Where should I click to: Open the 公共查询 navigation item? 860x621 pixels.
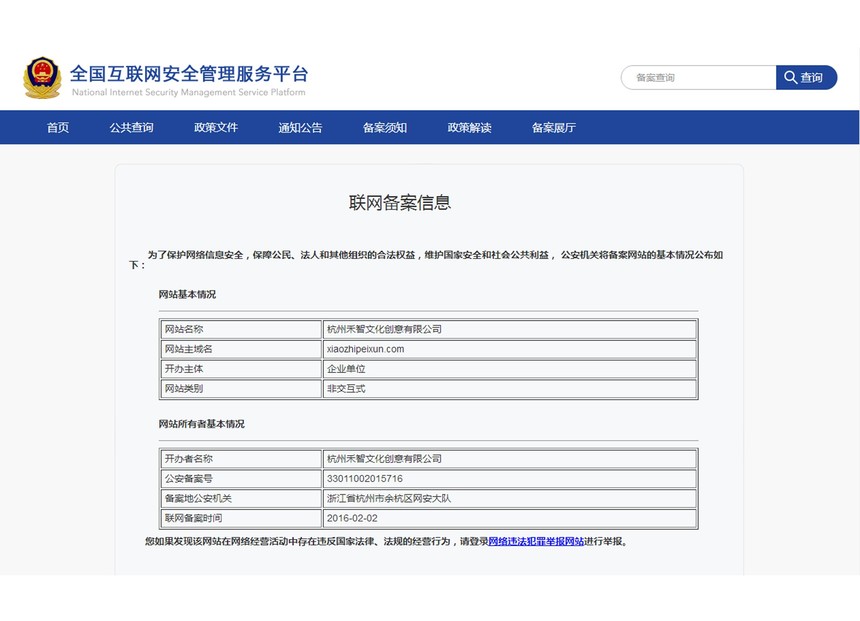pyautogui.click(x=131, y=127)
